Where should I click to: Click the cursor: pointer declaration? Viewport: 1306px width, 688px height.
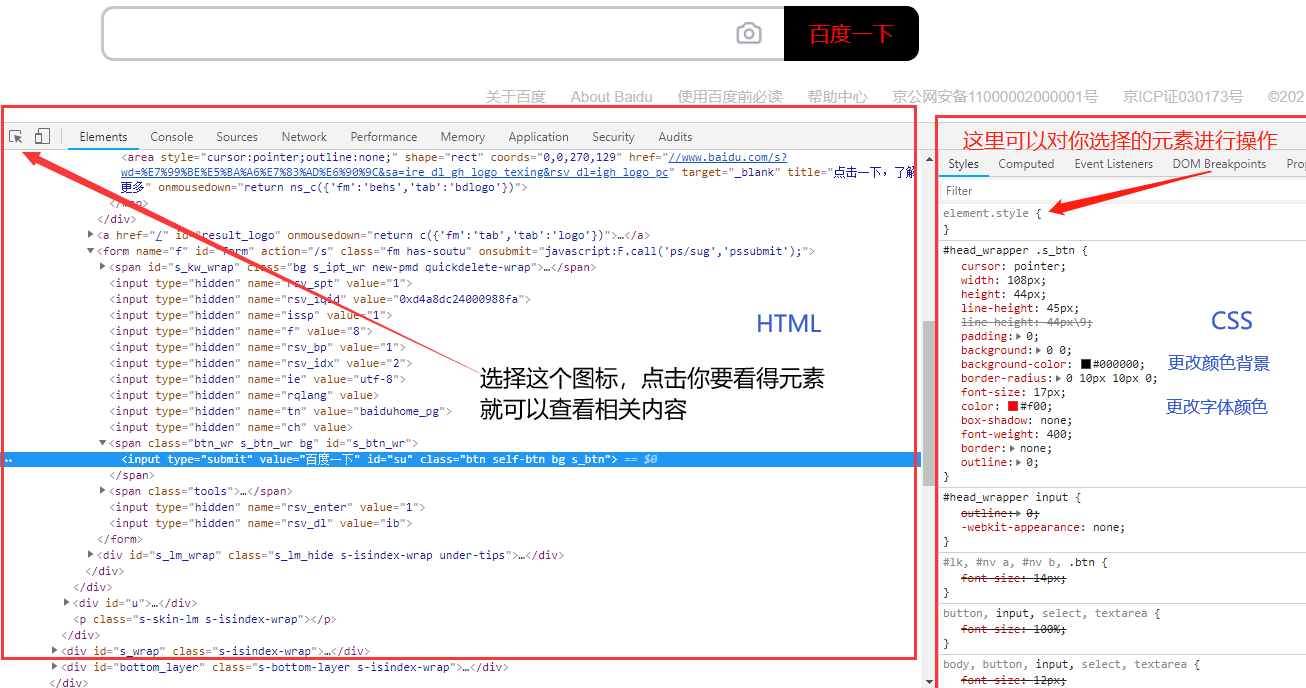[x=1013, y=267]
